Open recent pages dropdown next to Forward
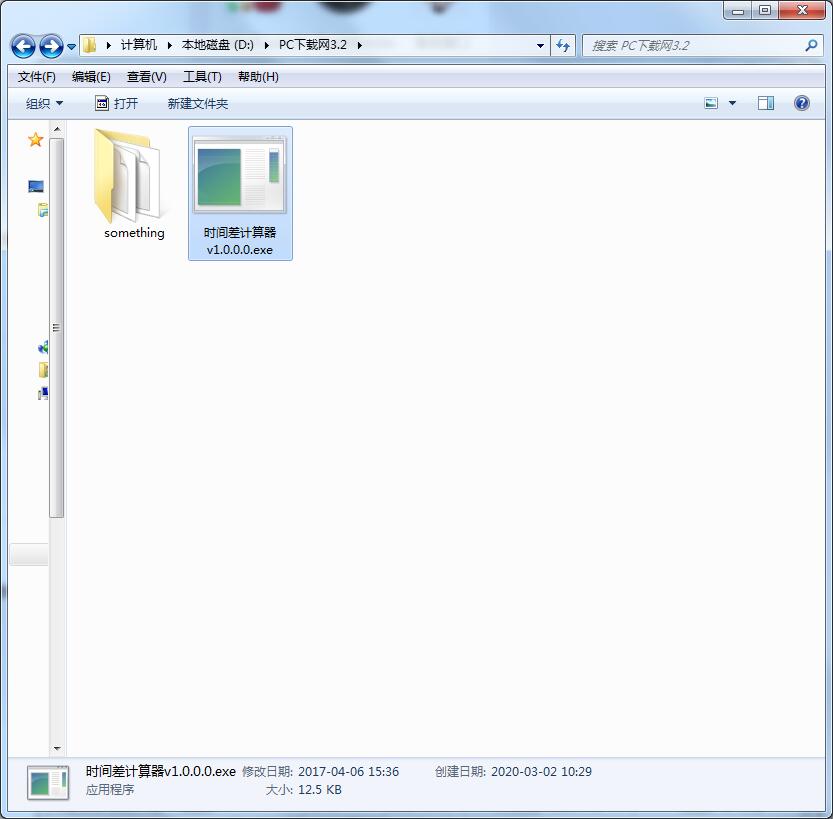 click(72, 46)
